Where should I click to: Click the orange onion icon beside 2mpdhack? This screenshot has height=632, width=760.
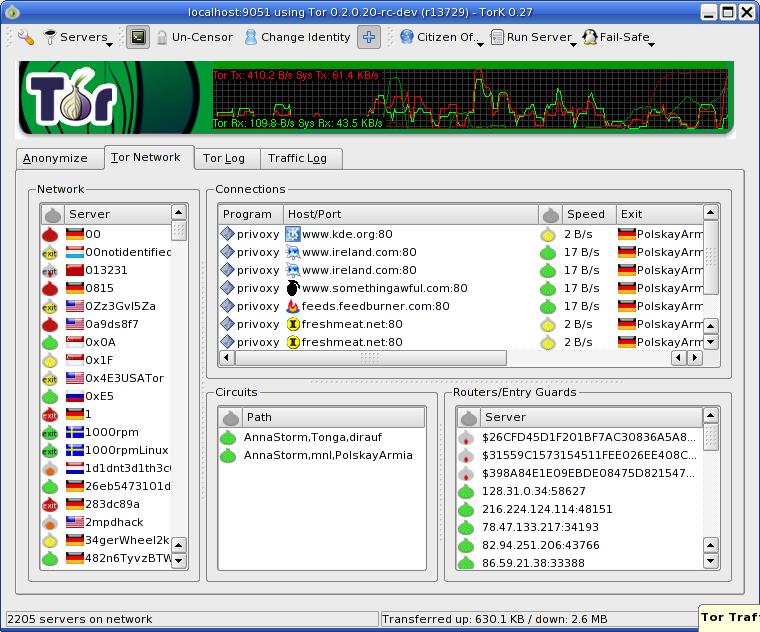point(50,522)
